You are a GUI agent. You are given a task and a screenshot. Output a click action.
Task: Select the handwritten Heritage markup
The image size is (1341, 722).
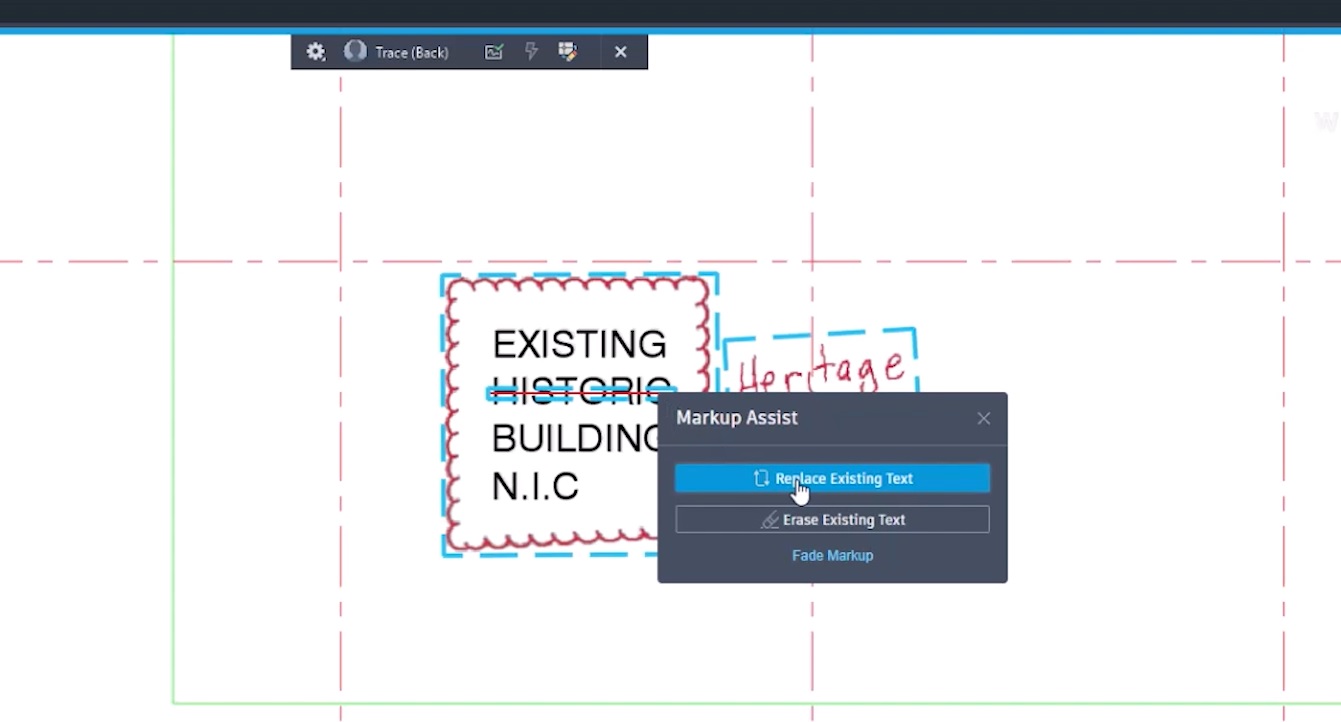point(820,368)
